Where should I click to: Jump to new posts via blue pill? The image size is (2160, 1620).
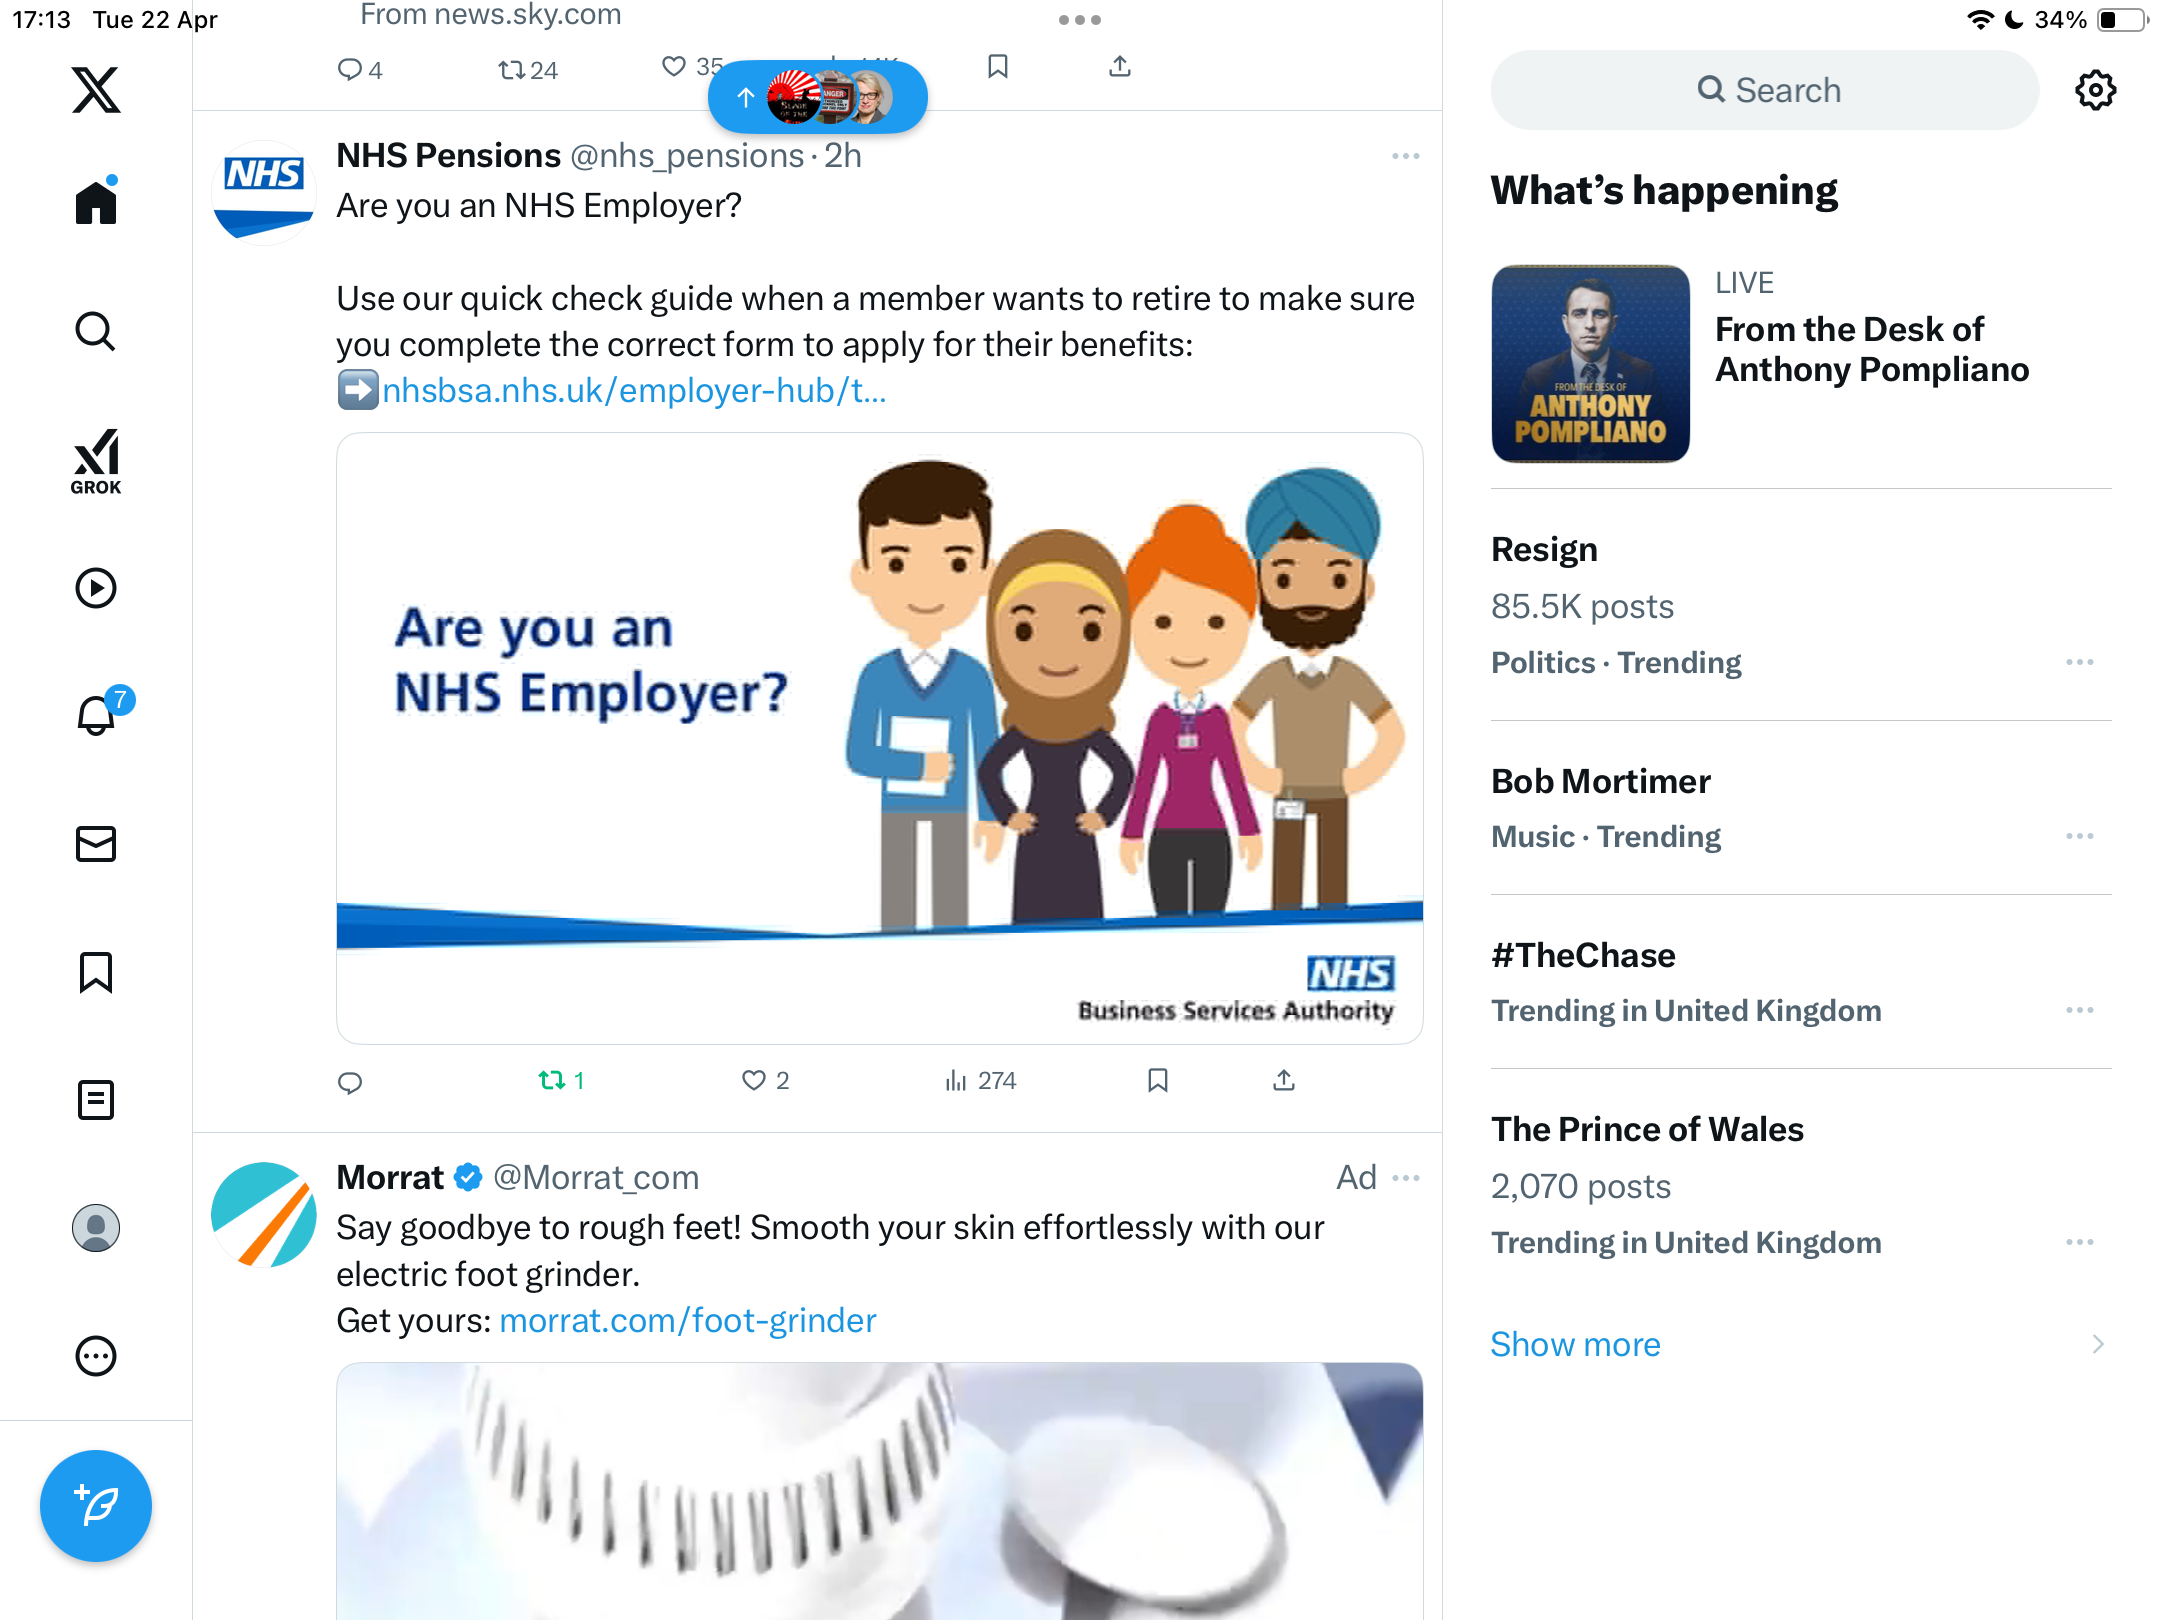click(x=817, y=97)
